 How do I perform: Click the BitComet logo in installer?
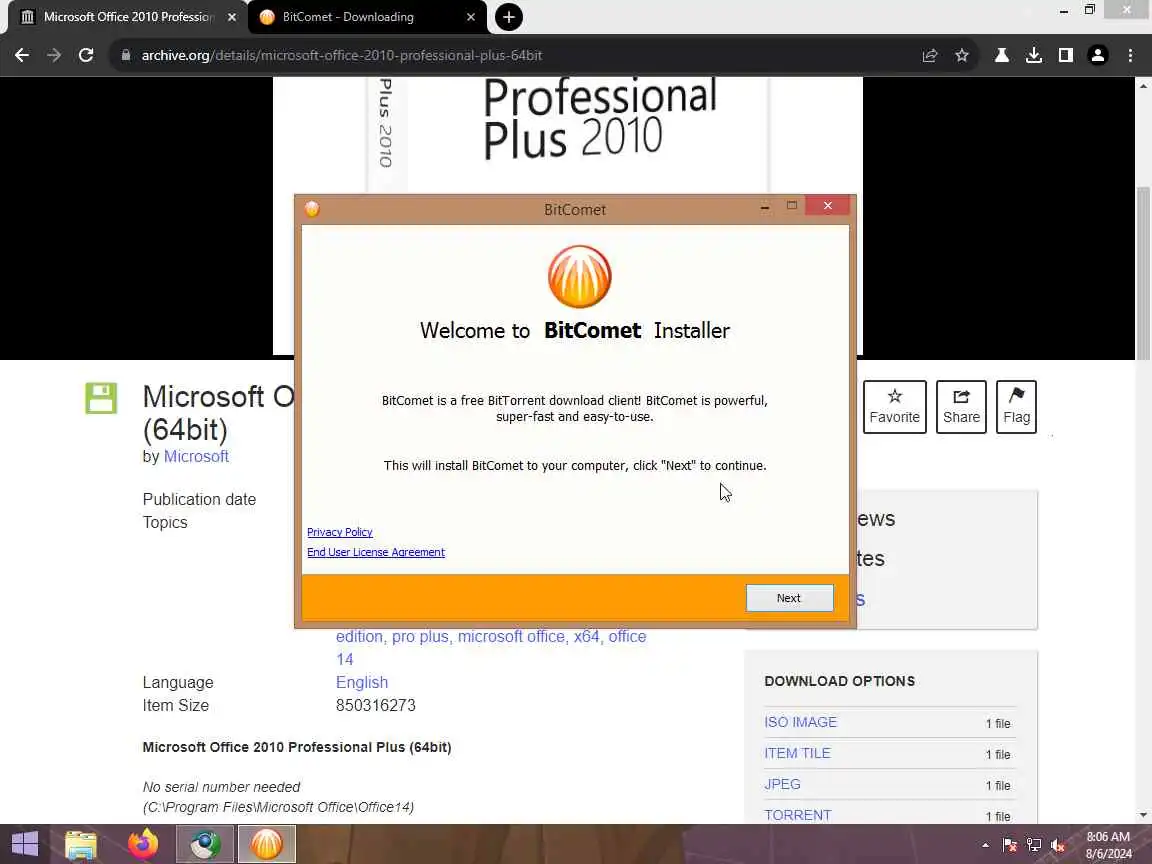click(x=579, y=277)
